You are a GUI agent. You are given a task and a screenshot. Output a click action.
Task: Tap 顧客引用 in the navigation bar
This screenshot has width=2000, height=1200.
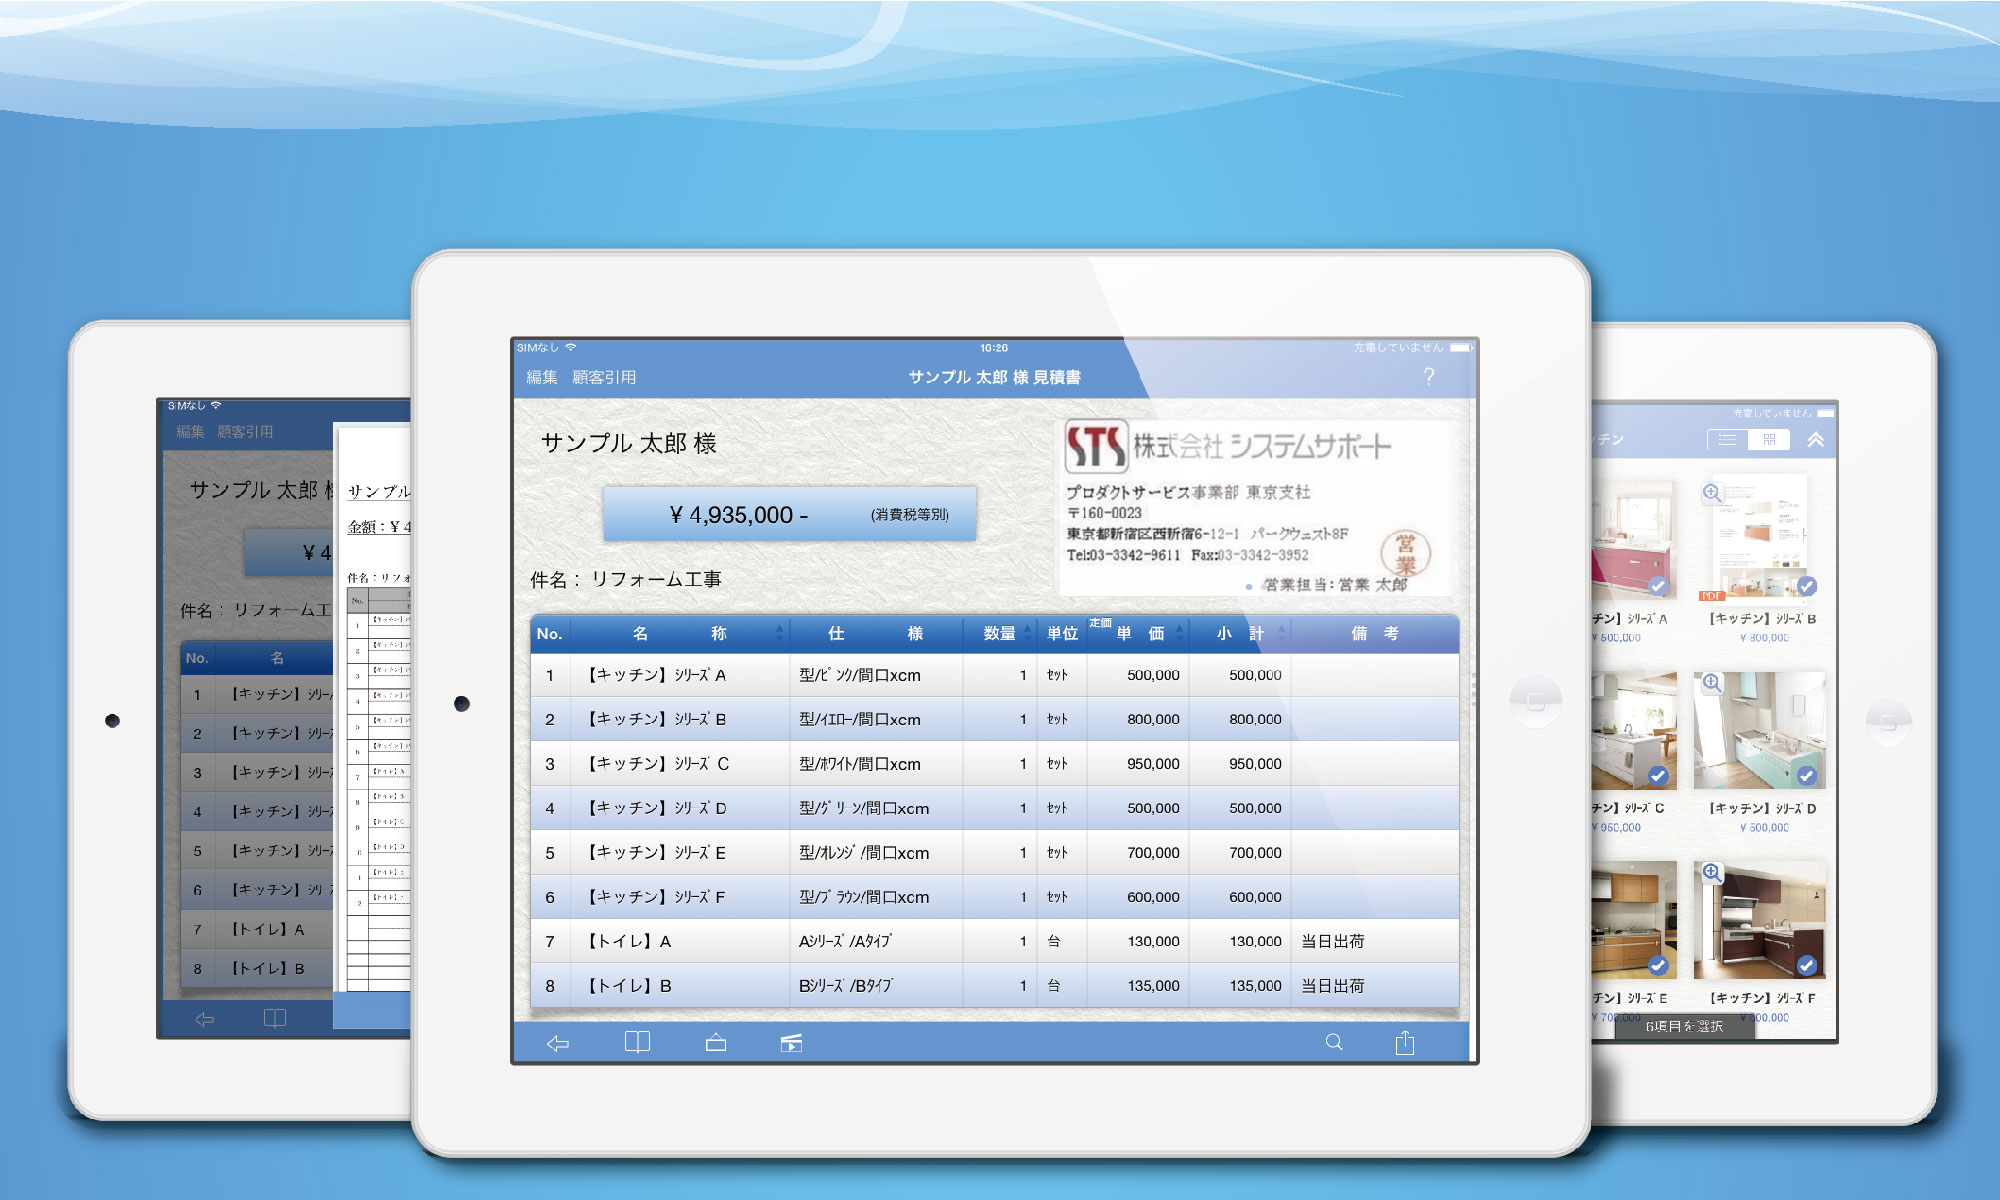604,377
